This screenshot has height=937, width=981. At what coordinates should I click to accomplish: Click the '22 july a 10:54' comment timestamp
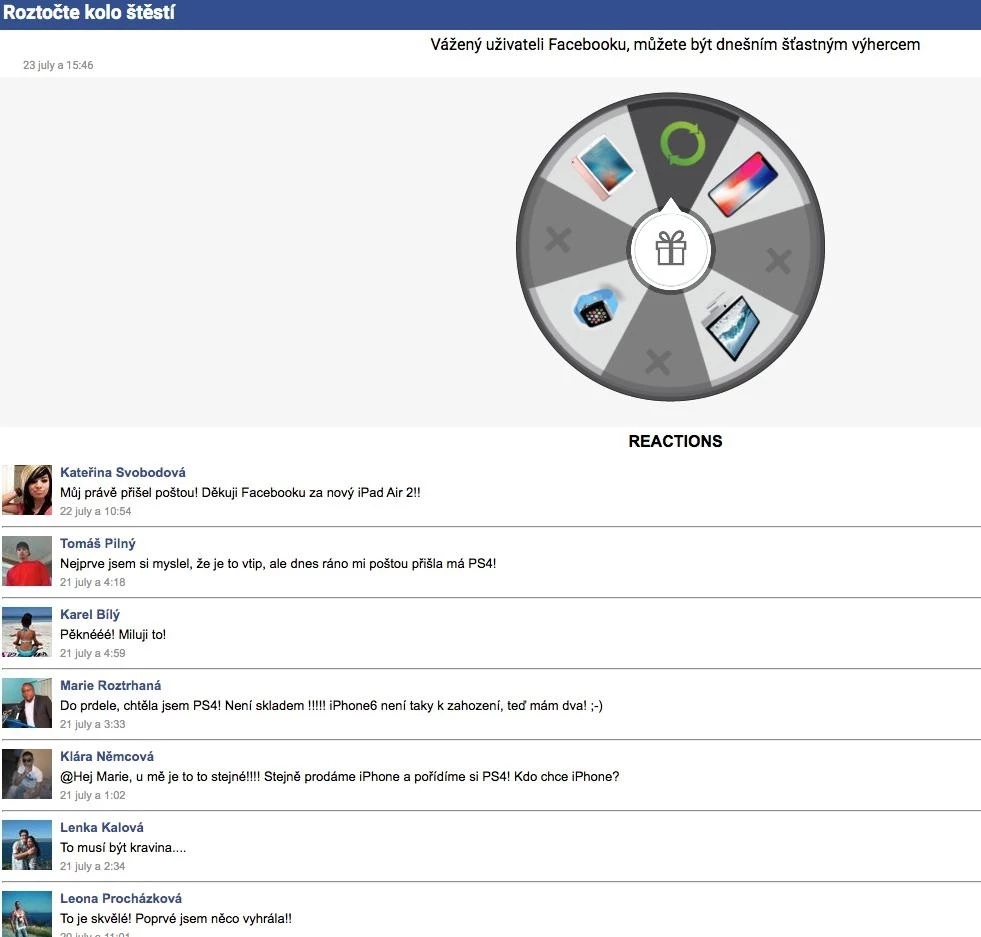coord(96,511)
